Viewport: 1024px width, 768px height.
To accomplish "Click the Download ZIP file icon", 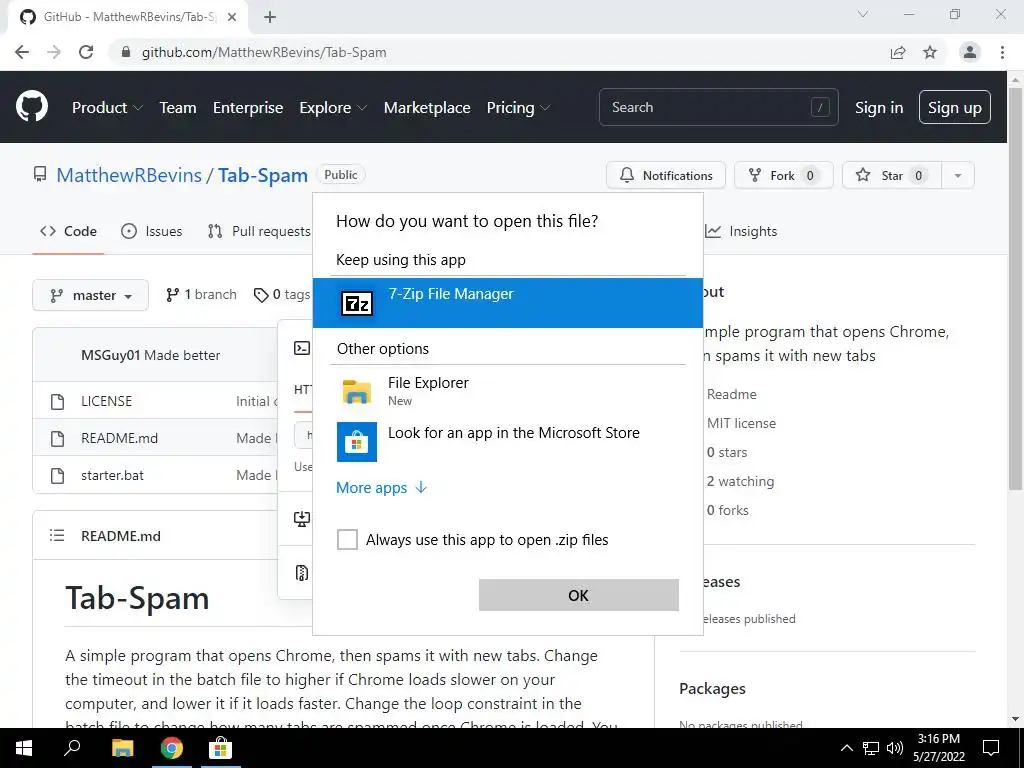I will (x=302, y=573).
